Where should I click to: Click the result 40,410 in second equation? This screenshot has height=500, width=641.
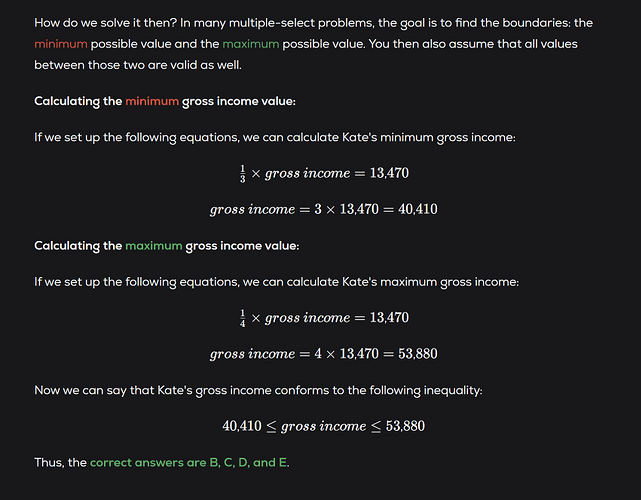417,209
